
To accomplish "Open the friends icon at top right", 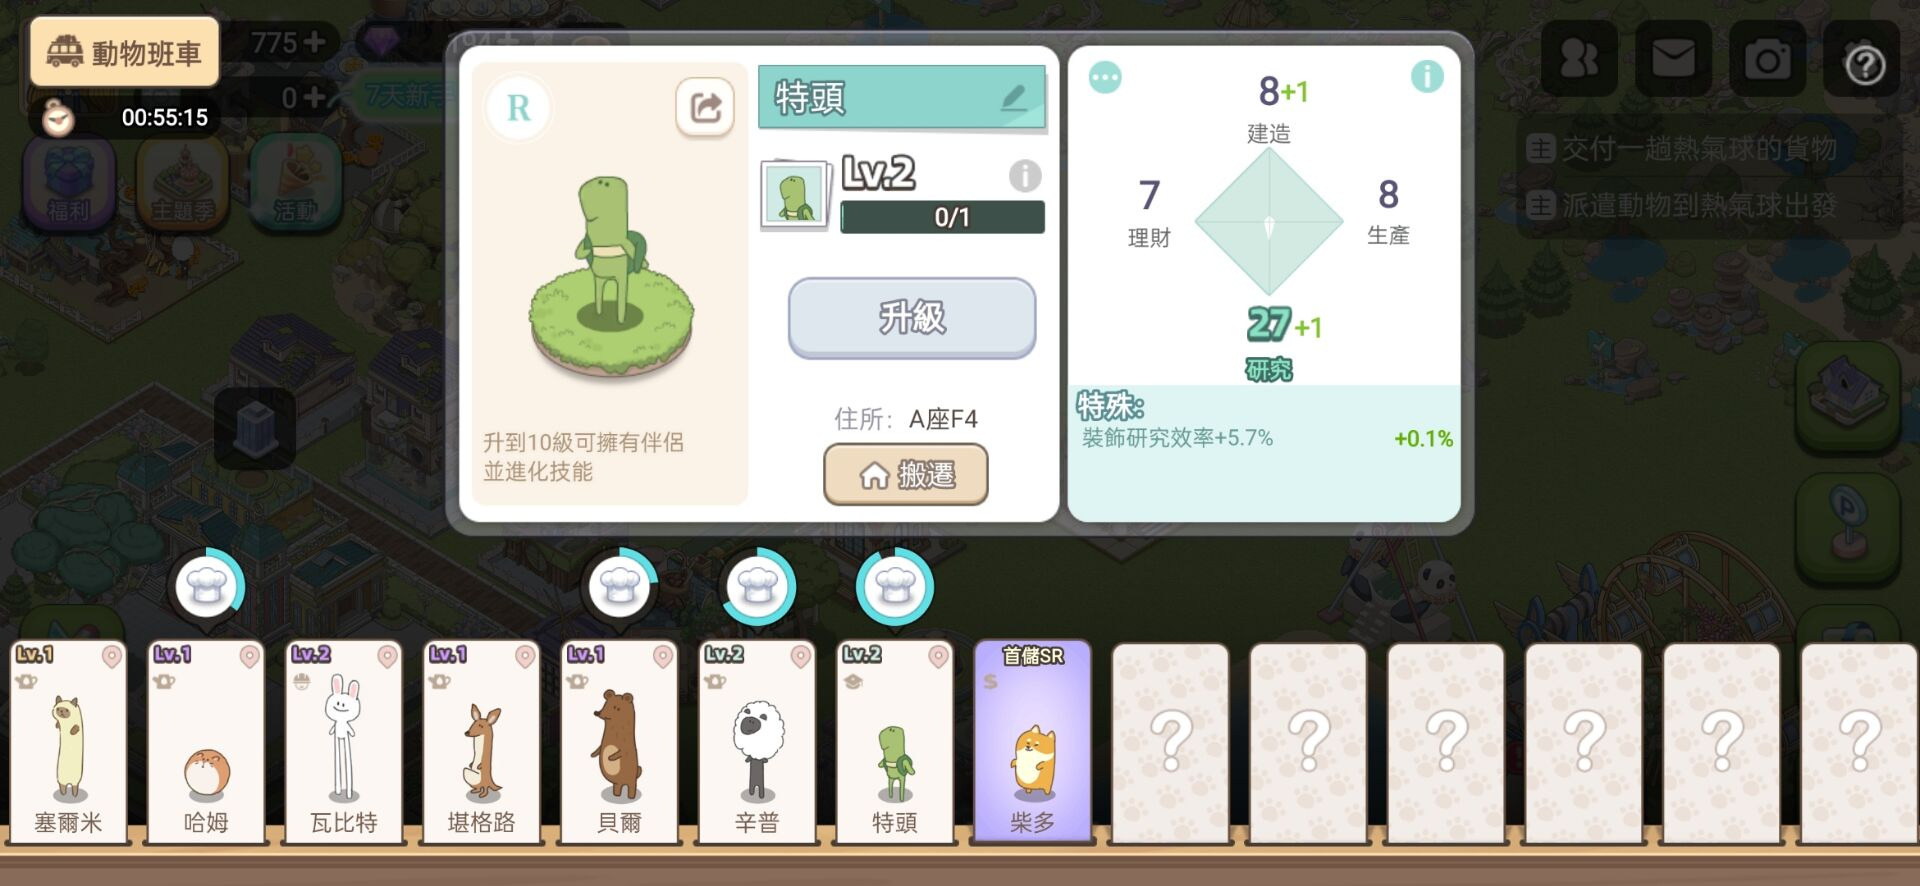I will tap(1579, 59).
